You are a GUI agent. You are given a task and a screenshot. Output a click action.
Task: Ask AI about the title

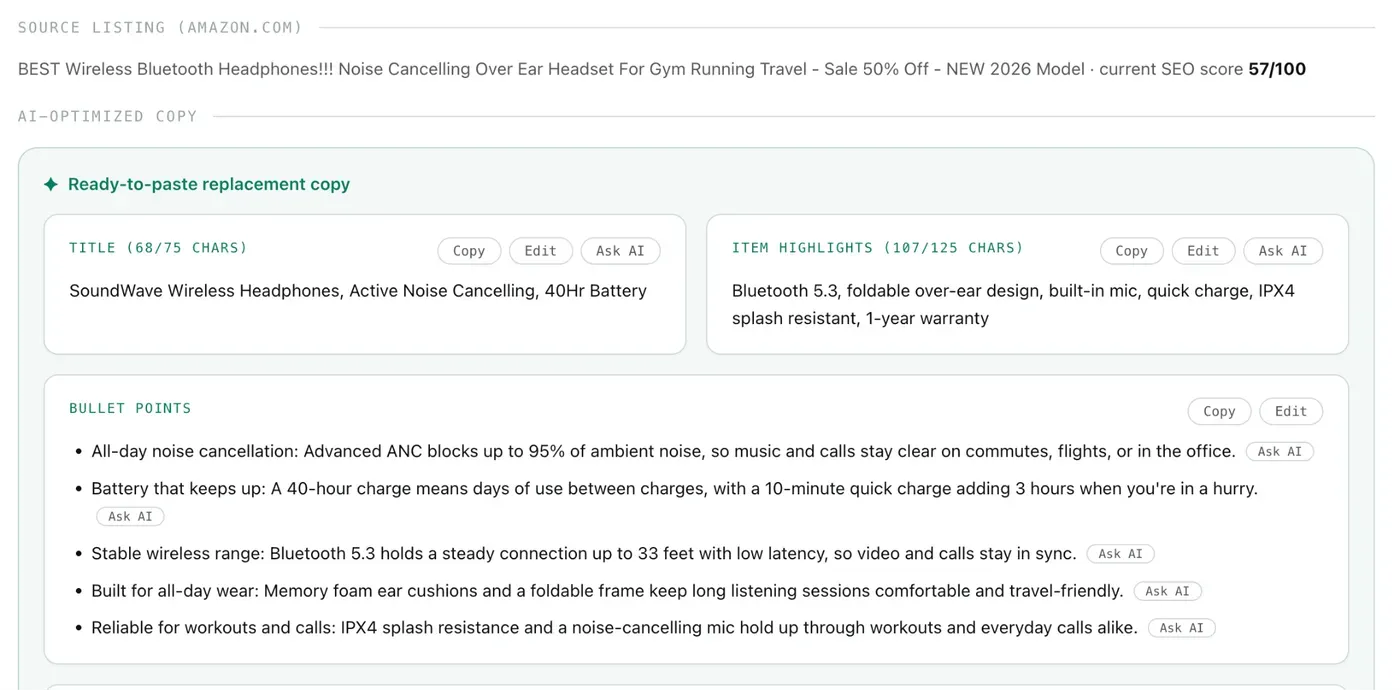620,251
